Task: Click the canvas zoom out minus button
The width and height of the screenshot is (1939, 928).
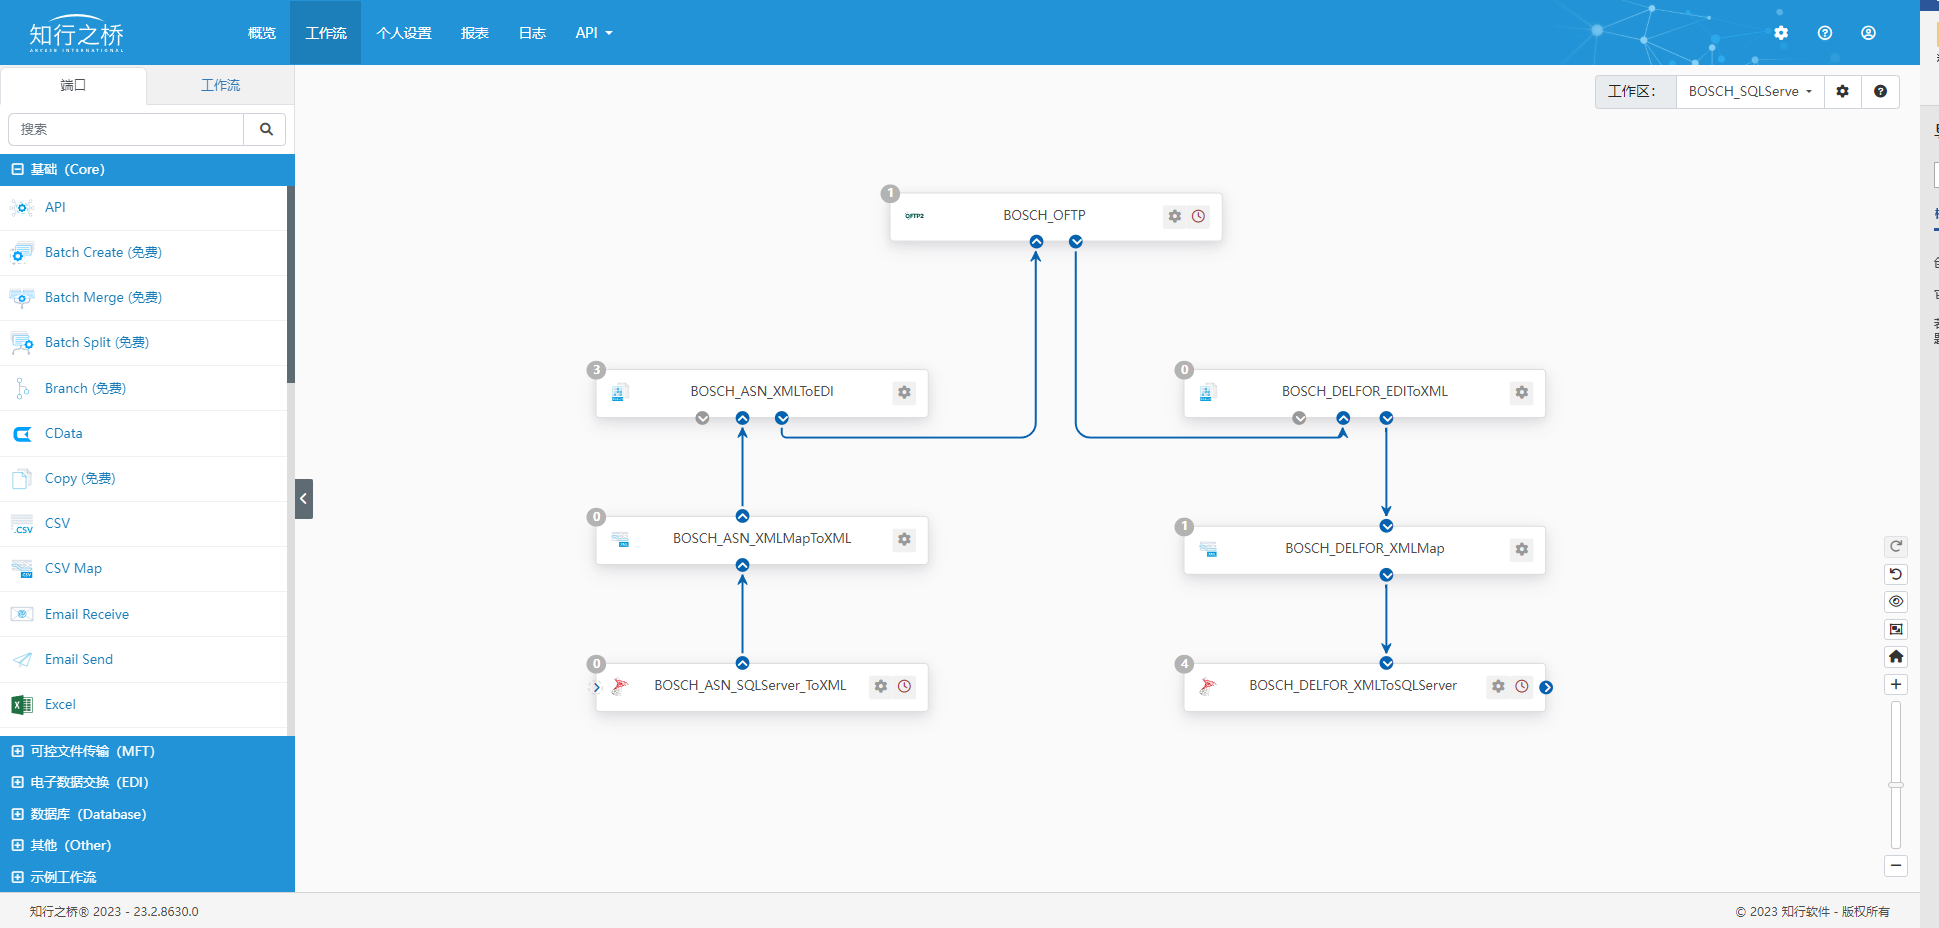Action: coord(1896,866)
